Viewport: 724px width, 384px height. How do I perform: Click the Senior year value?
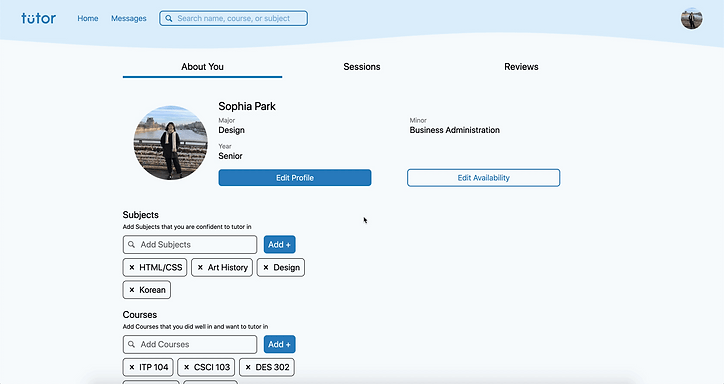coord(230,156)
